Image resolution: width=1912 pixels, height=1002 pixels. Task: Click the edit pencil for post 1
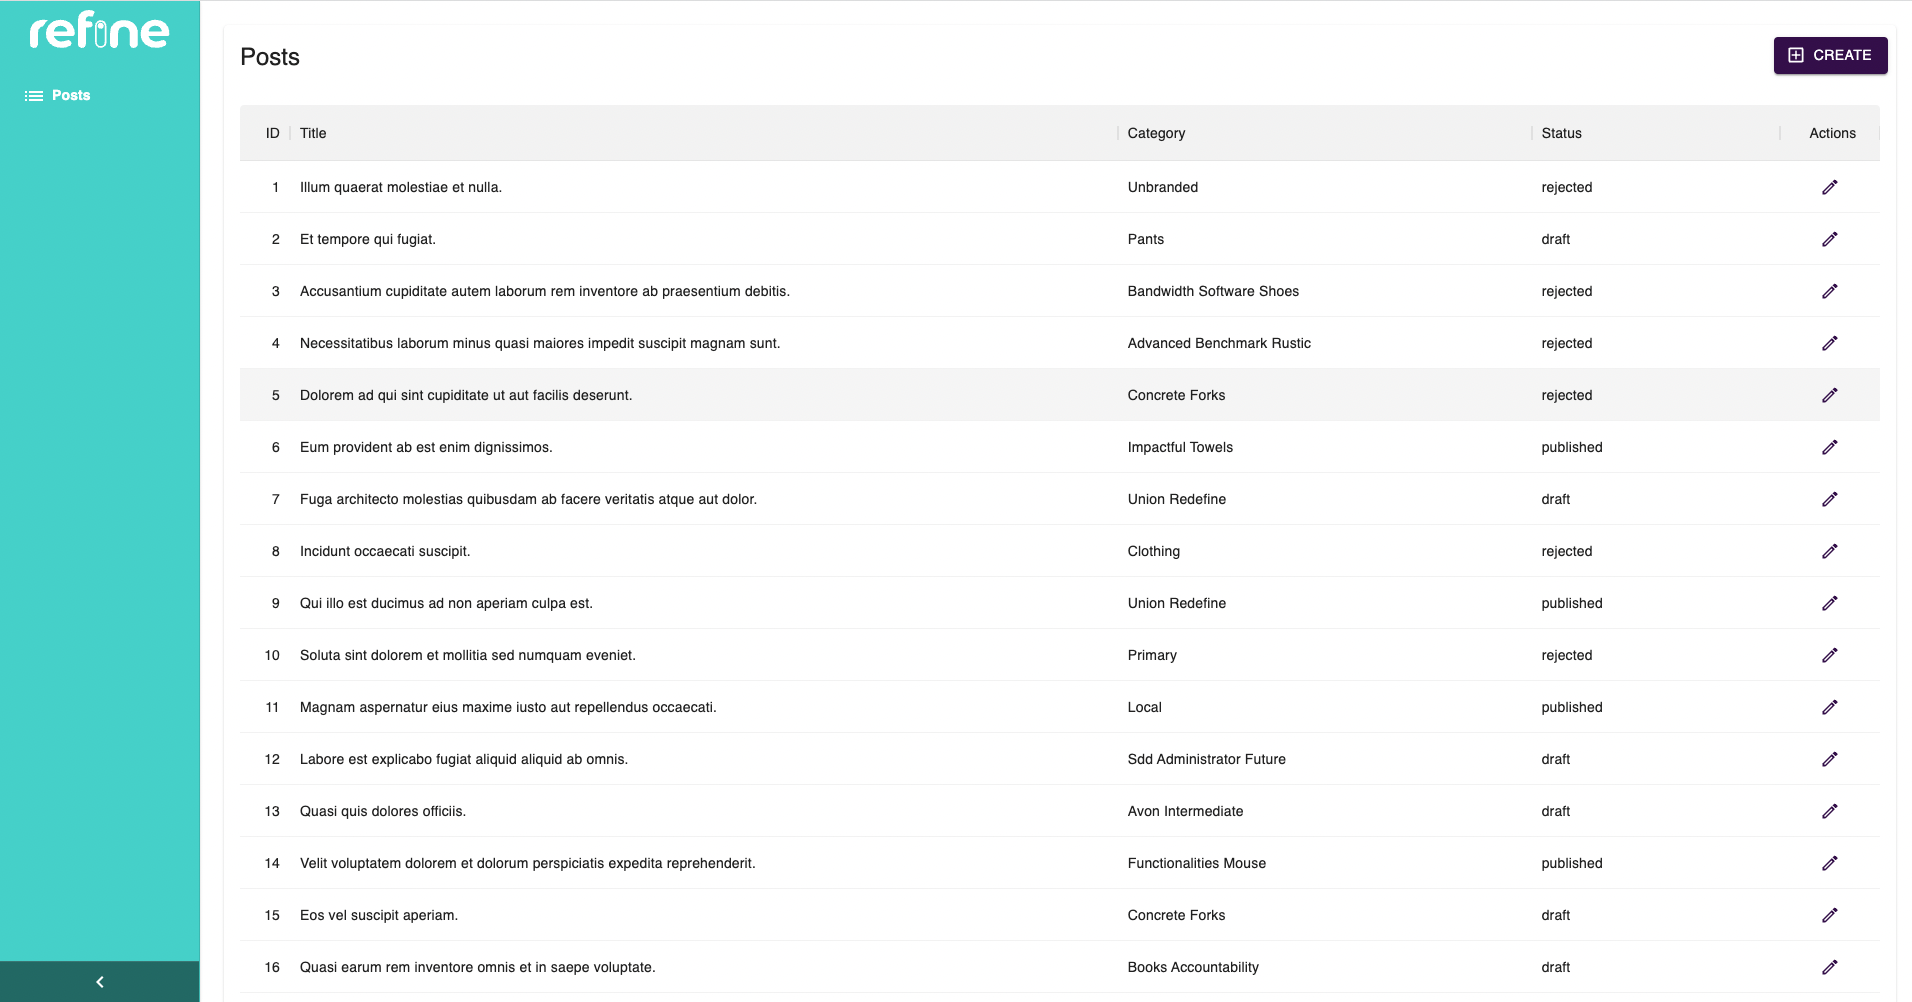click(1831, 187)
